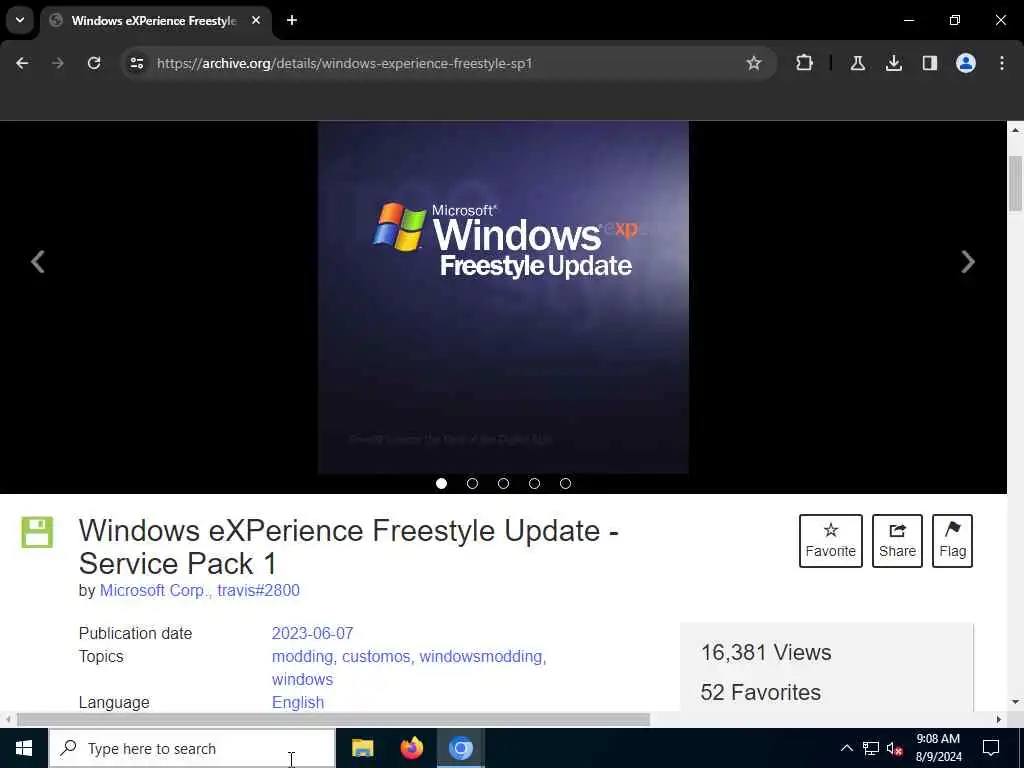Open the Downloads icon in toolbar
1024x768 pixels.
tap(893, 63)
